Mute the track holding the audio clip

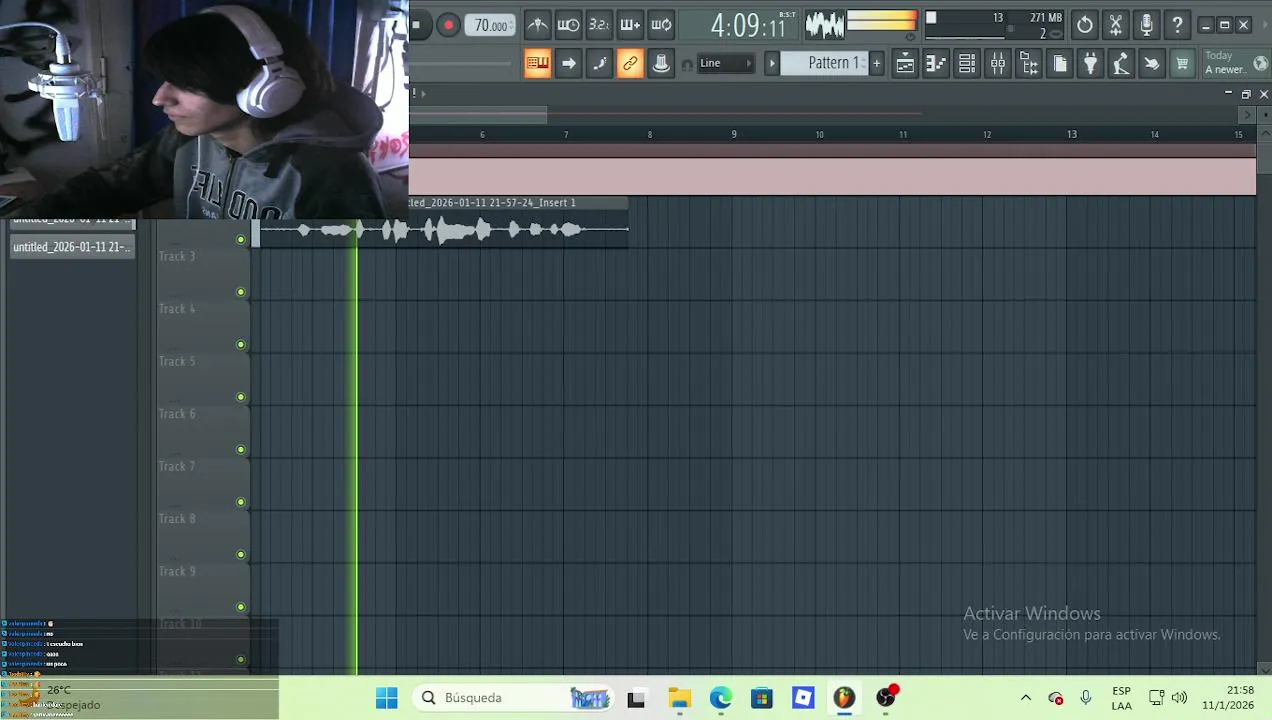pyautogui.click(x=240, y=239)
